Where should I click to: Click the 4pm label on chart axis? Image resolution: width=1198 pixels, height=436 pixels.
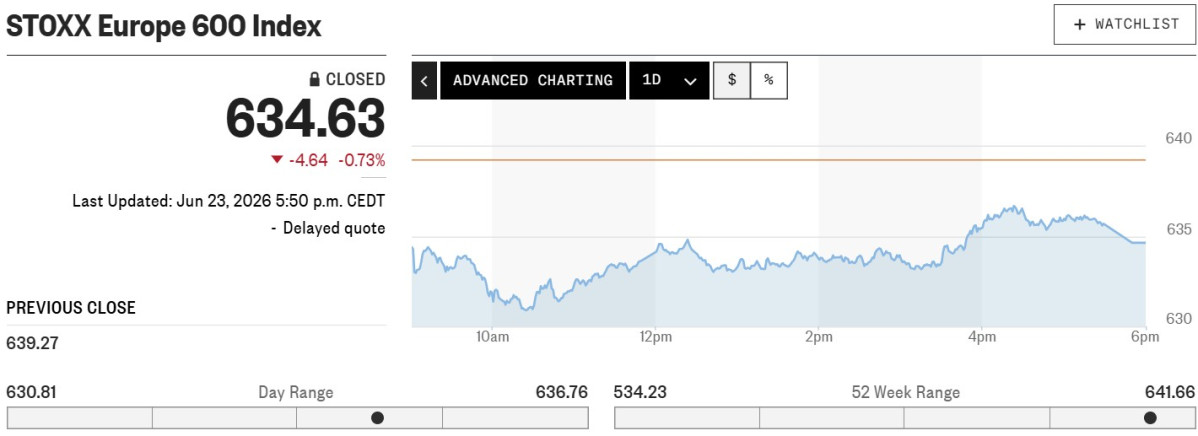(982, 337)
